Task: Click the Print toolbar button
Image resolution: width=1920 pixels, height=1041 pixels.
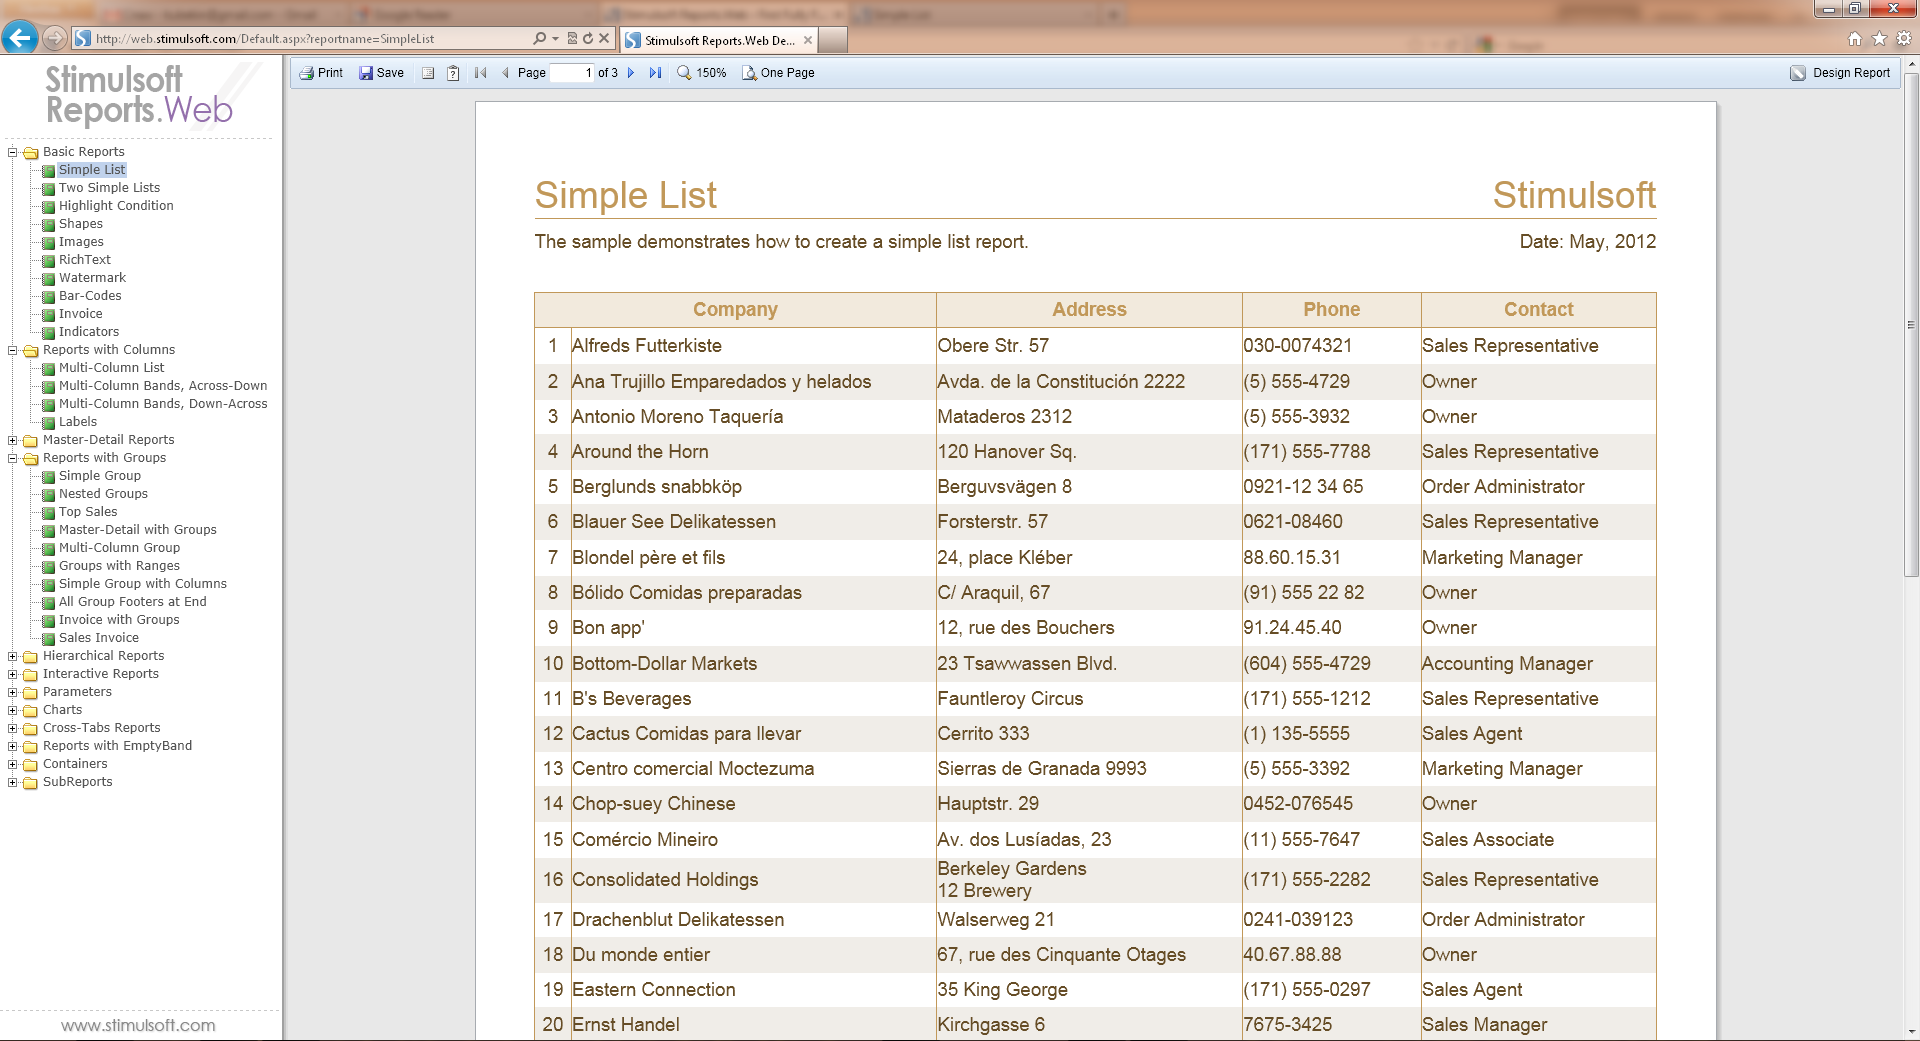Action: (321, 73)
